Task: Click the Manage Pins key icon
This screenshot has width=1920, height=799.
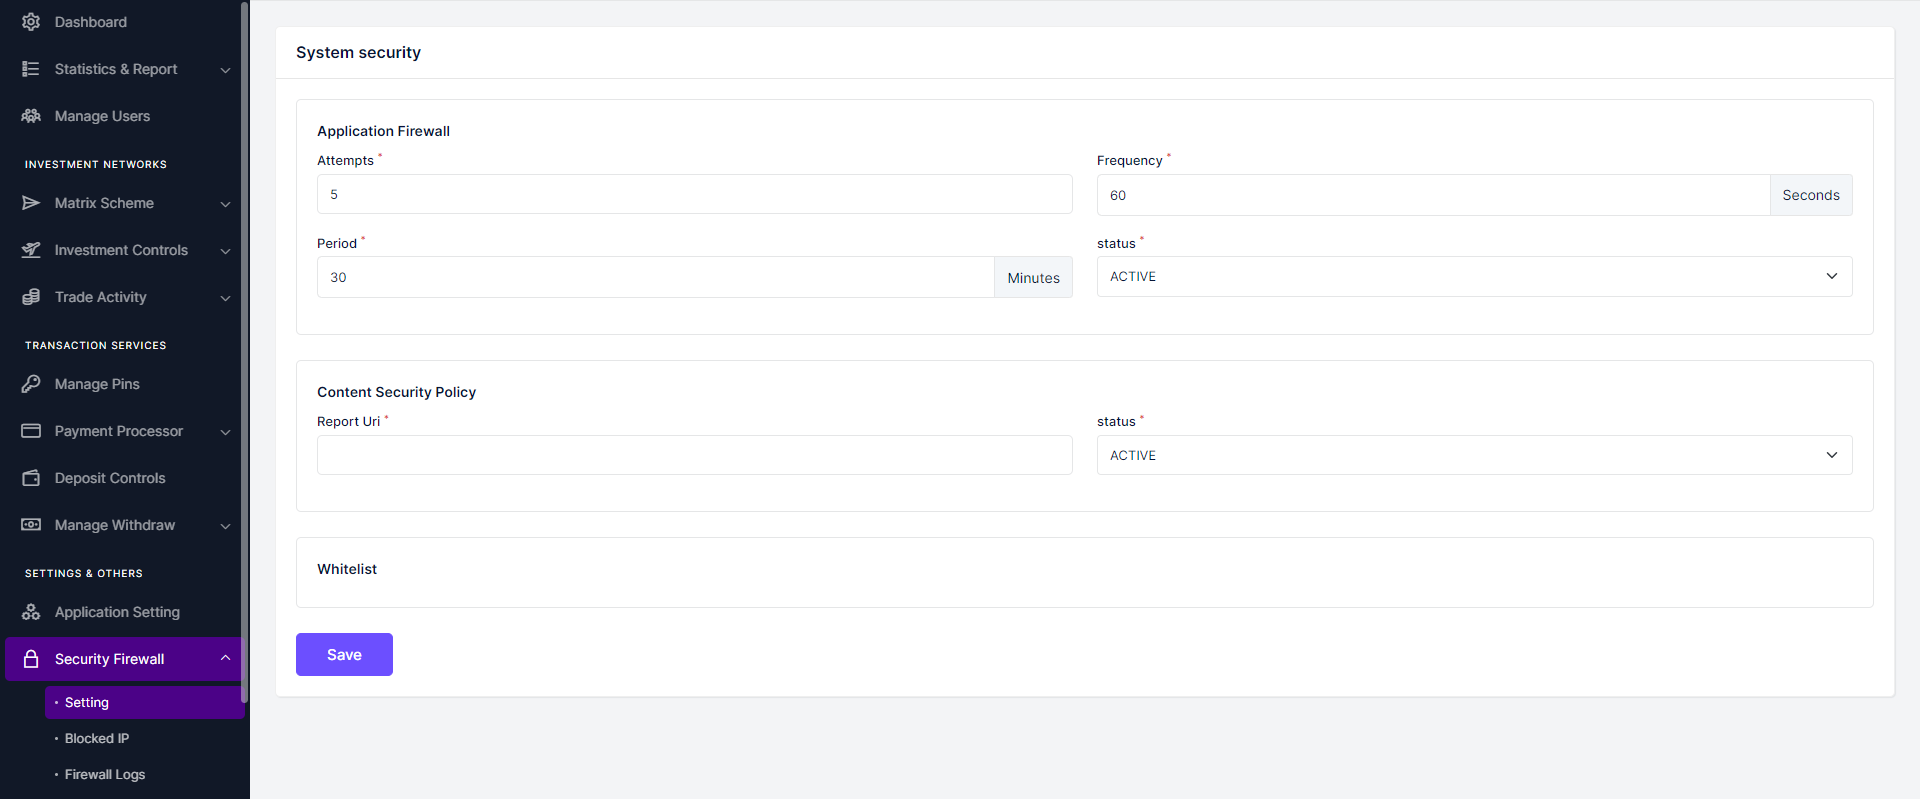Action: [31, 384]
